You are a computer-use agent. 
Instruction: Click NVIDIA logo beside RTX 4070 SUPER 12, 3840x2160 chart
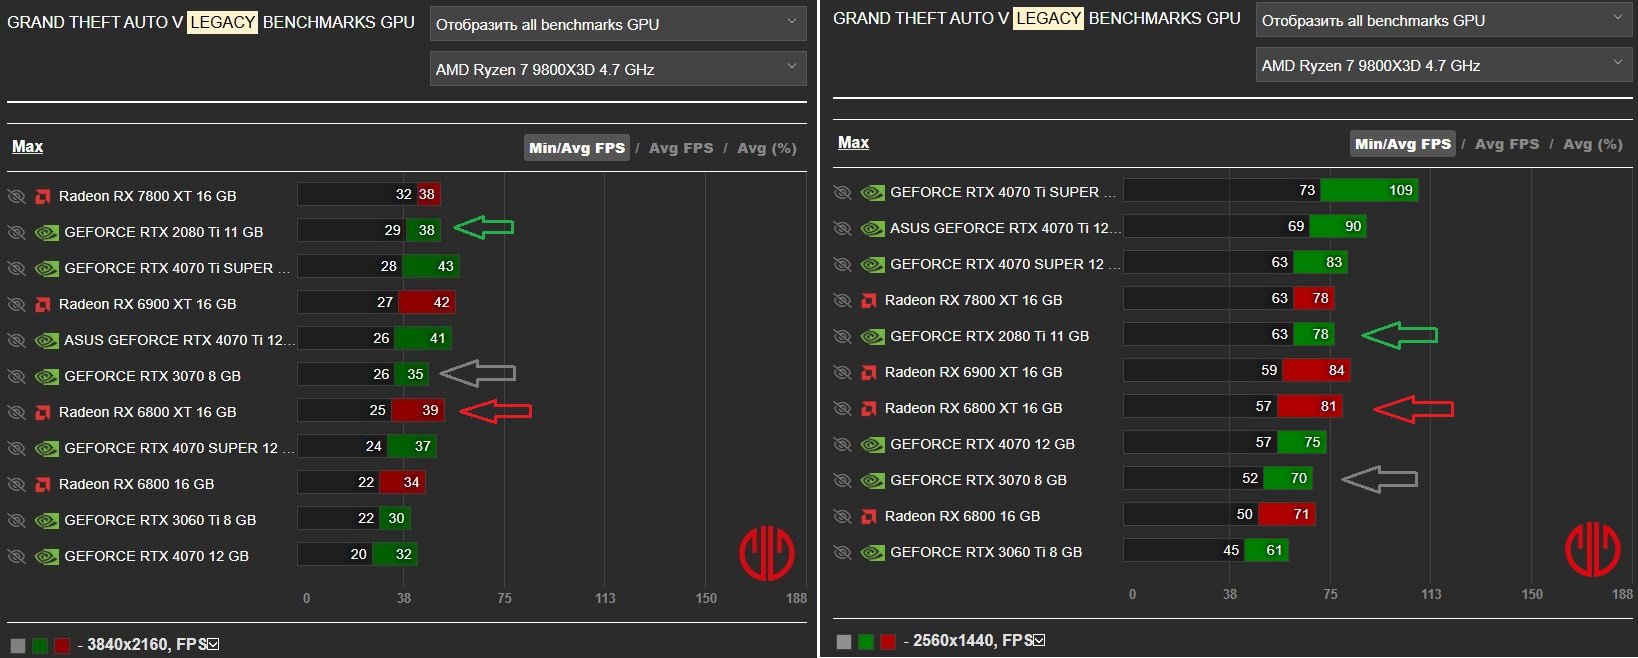tap(46, 448)
